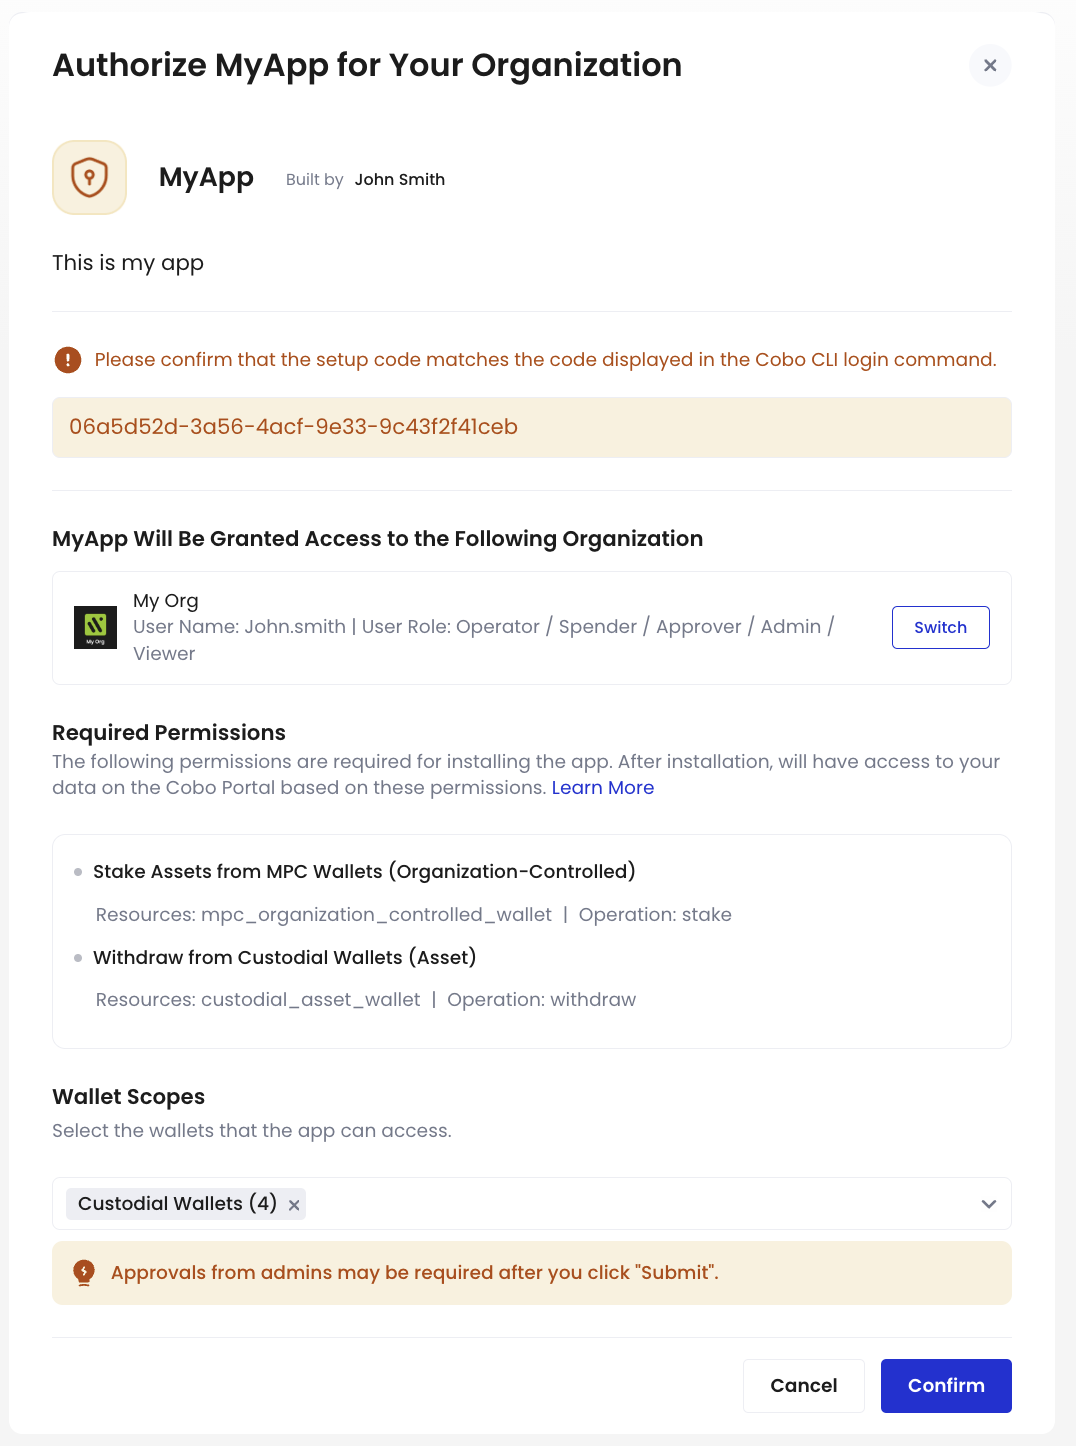This screenshot has height=1446, width=1076.
Task: Remove the Custodial Wallets chip via its x
Action: (x=293, y=1204)
